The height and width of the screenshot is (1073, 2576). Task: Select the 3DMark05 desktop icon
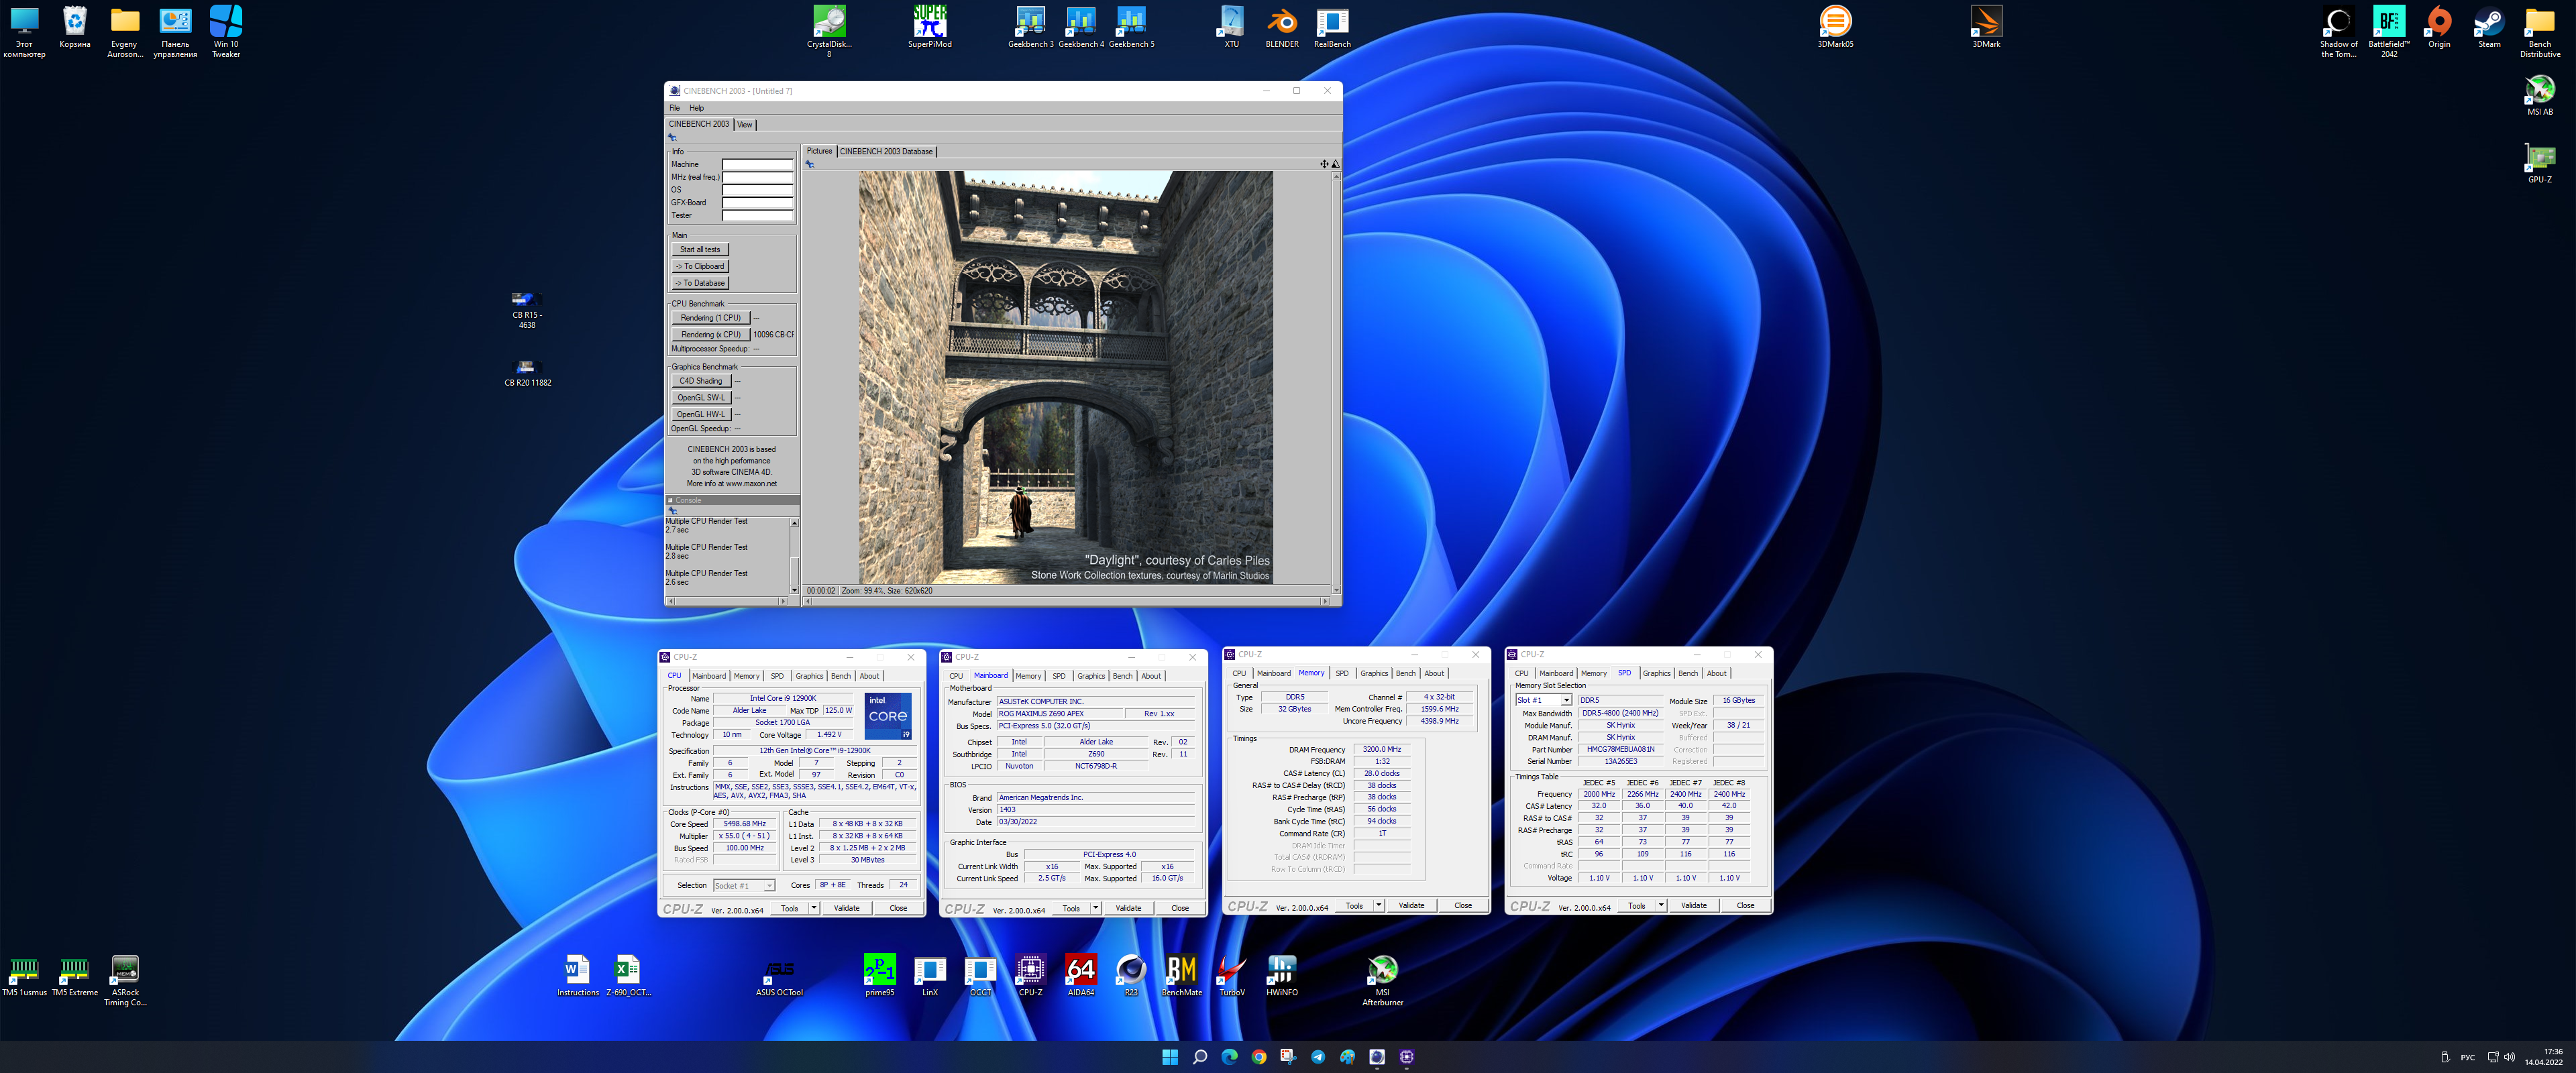pos(1835,26)
